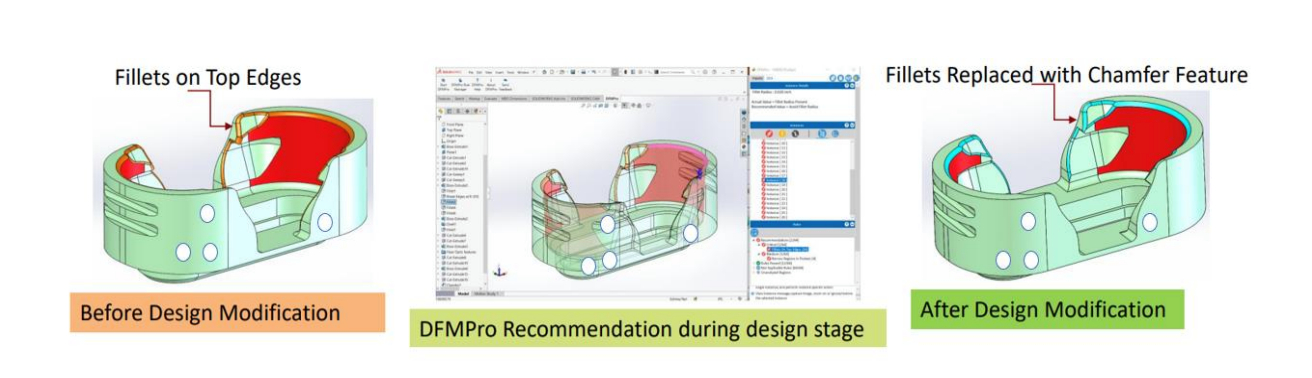Click the yellow warning filter icon
Screen dimensions: 1312x378
tap(782, 133)
